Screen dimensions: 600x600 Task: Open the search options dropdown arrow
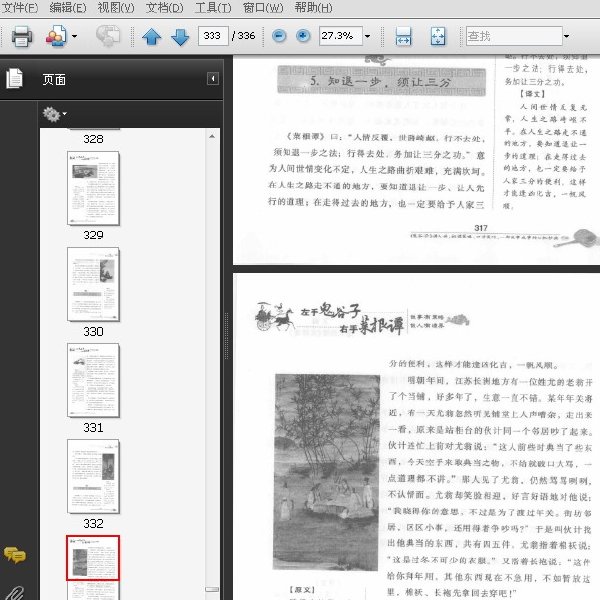pos(566,36)
